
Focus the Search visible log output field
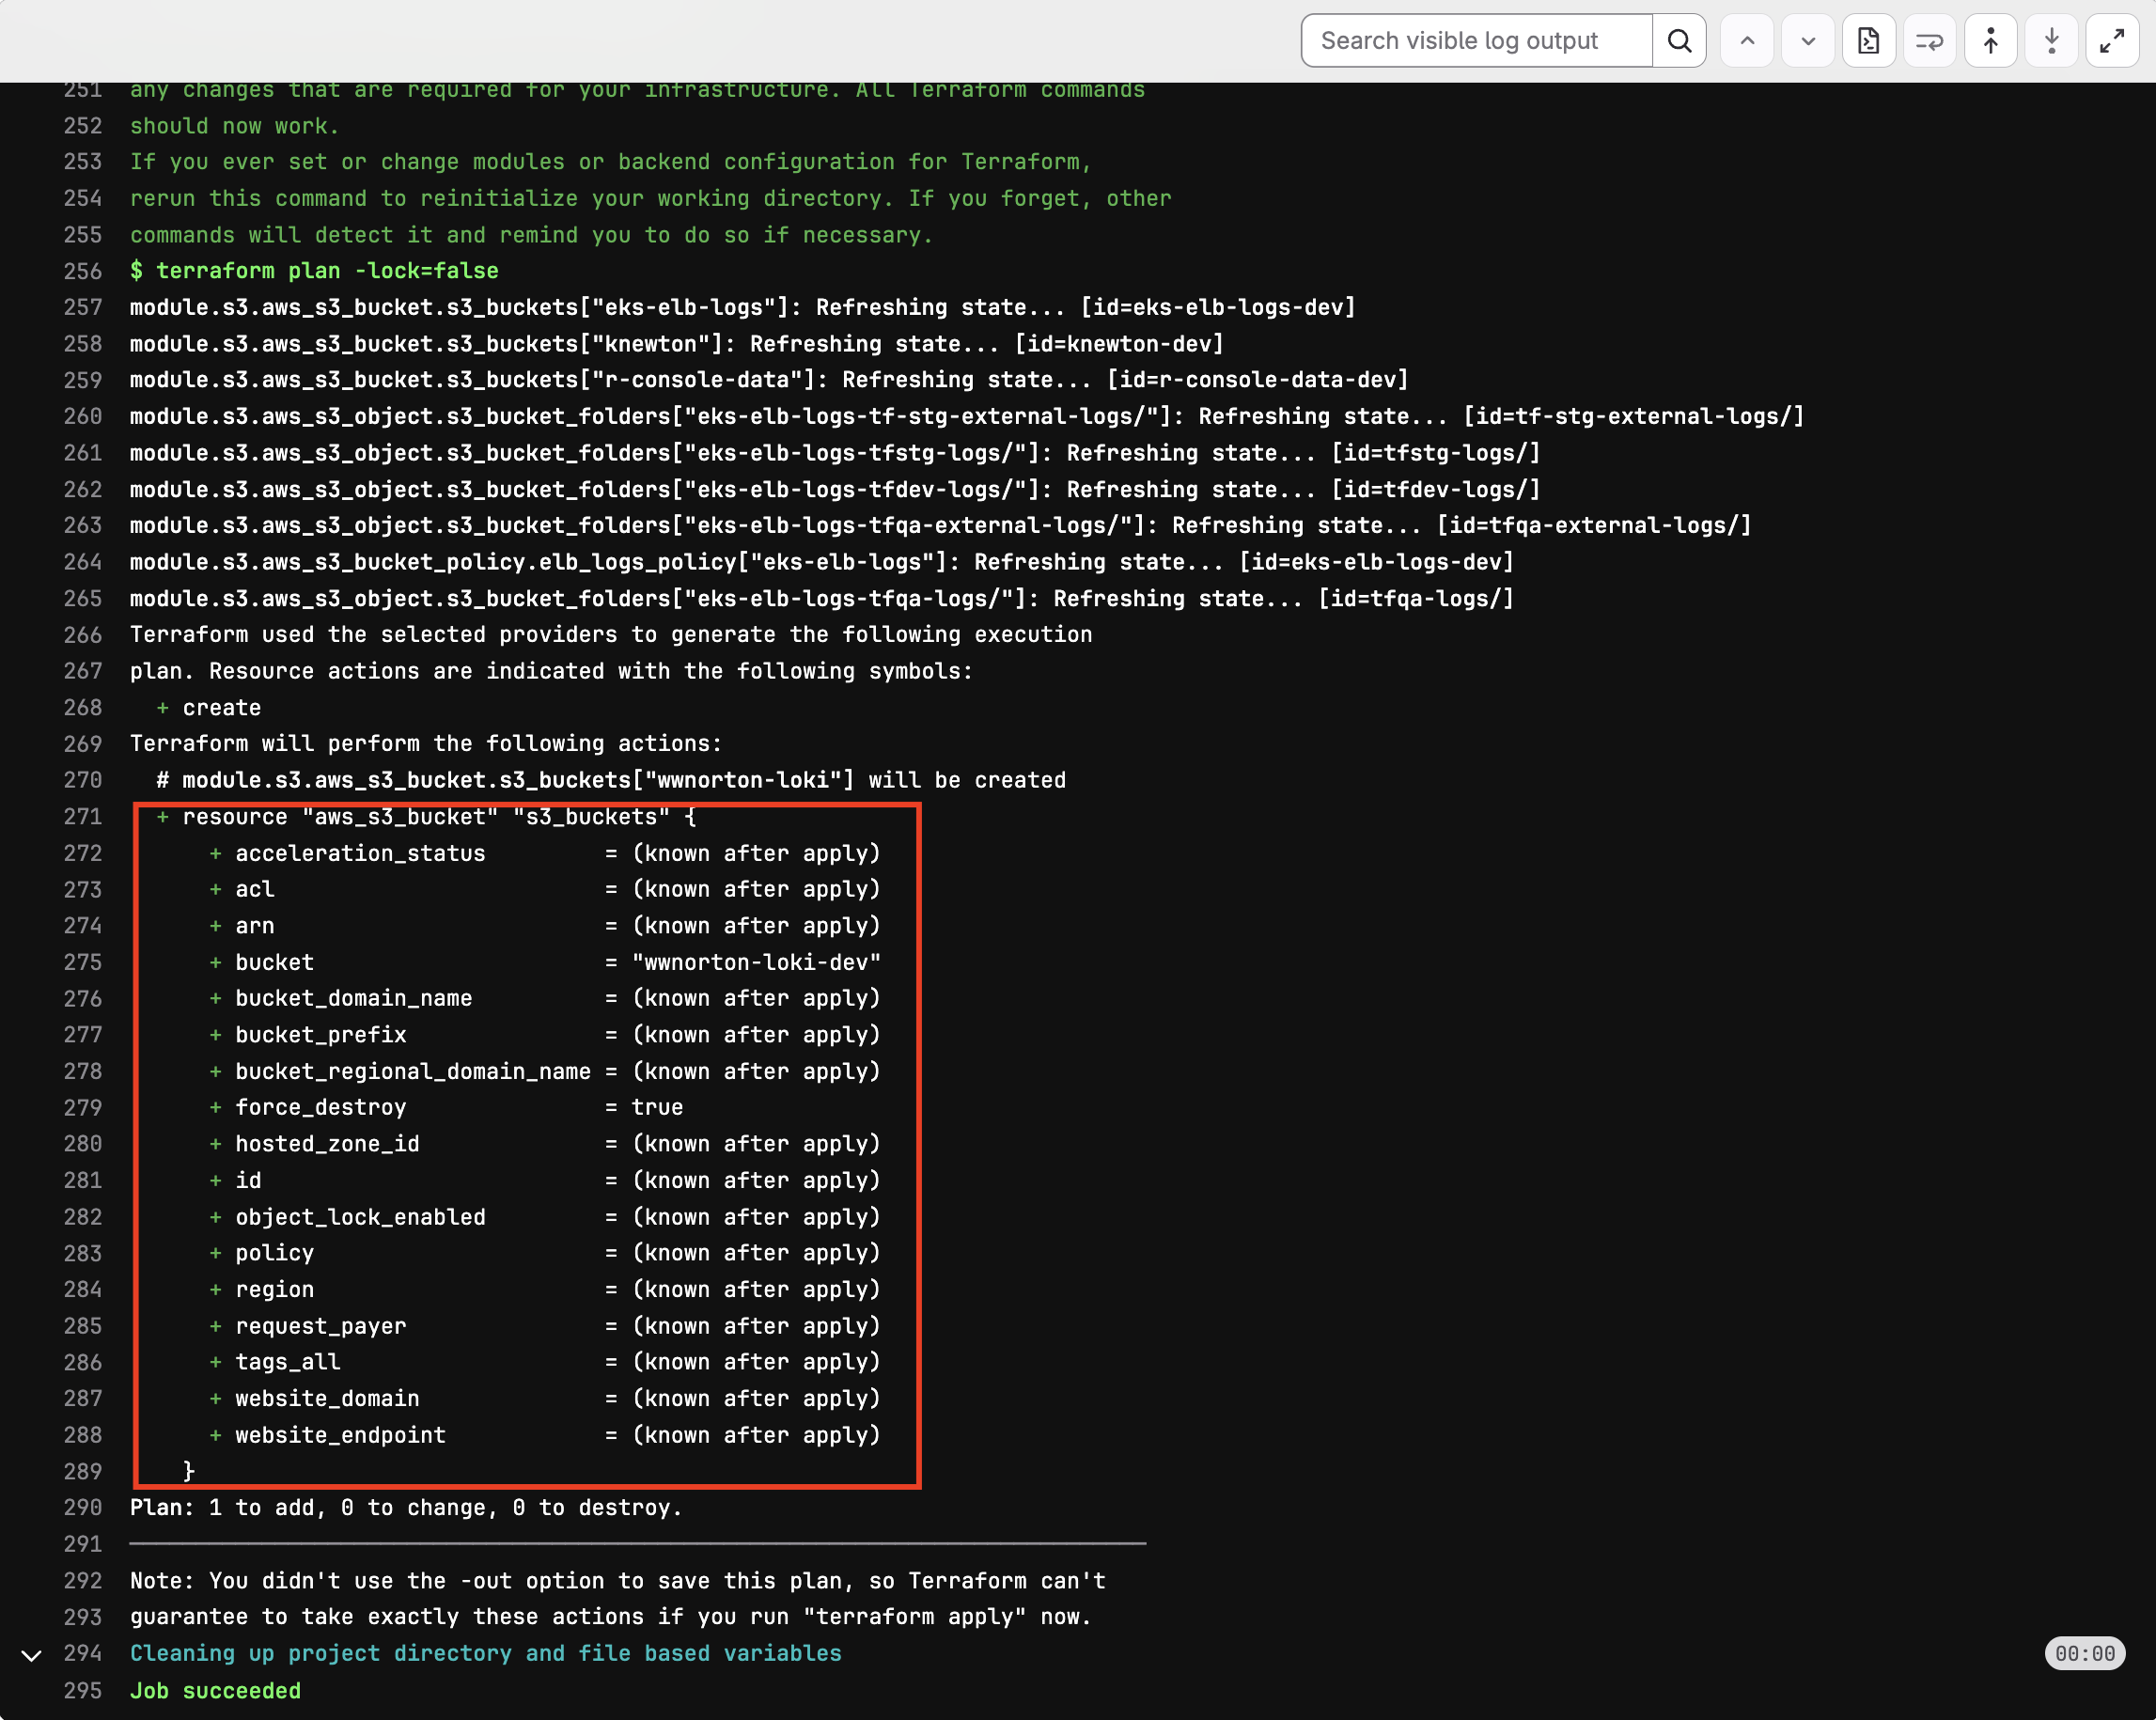pyautogui.click(x=1477, y=41)
